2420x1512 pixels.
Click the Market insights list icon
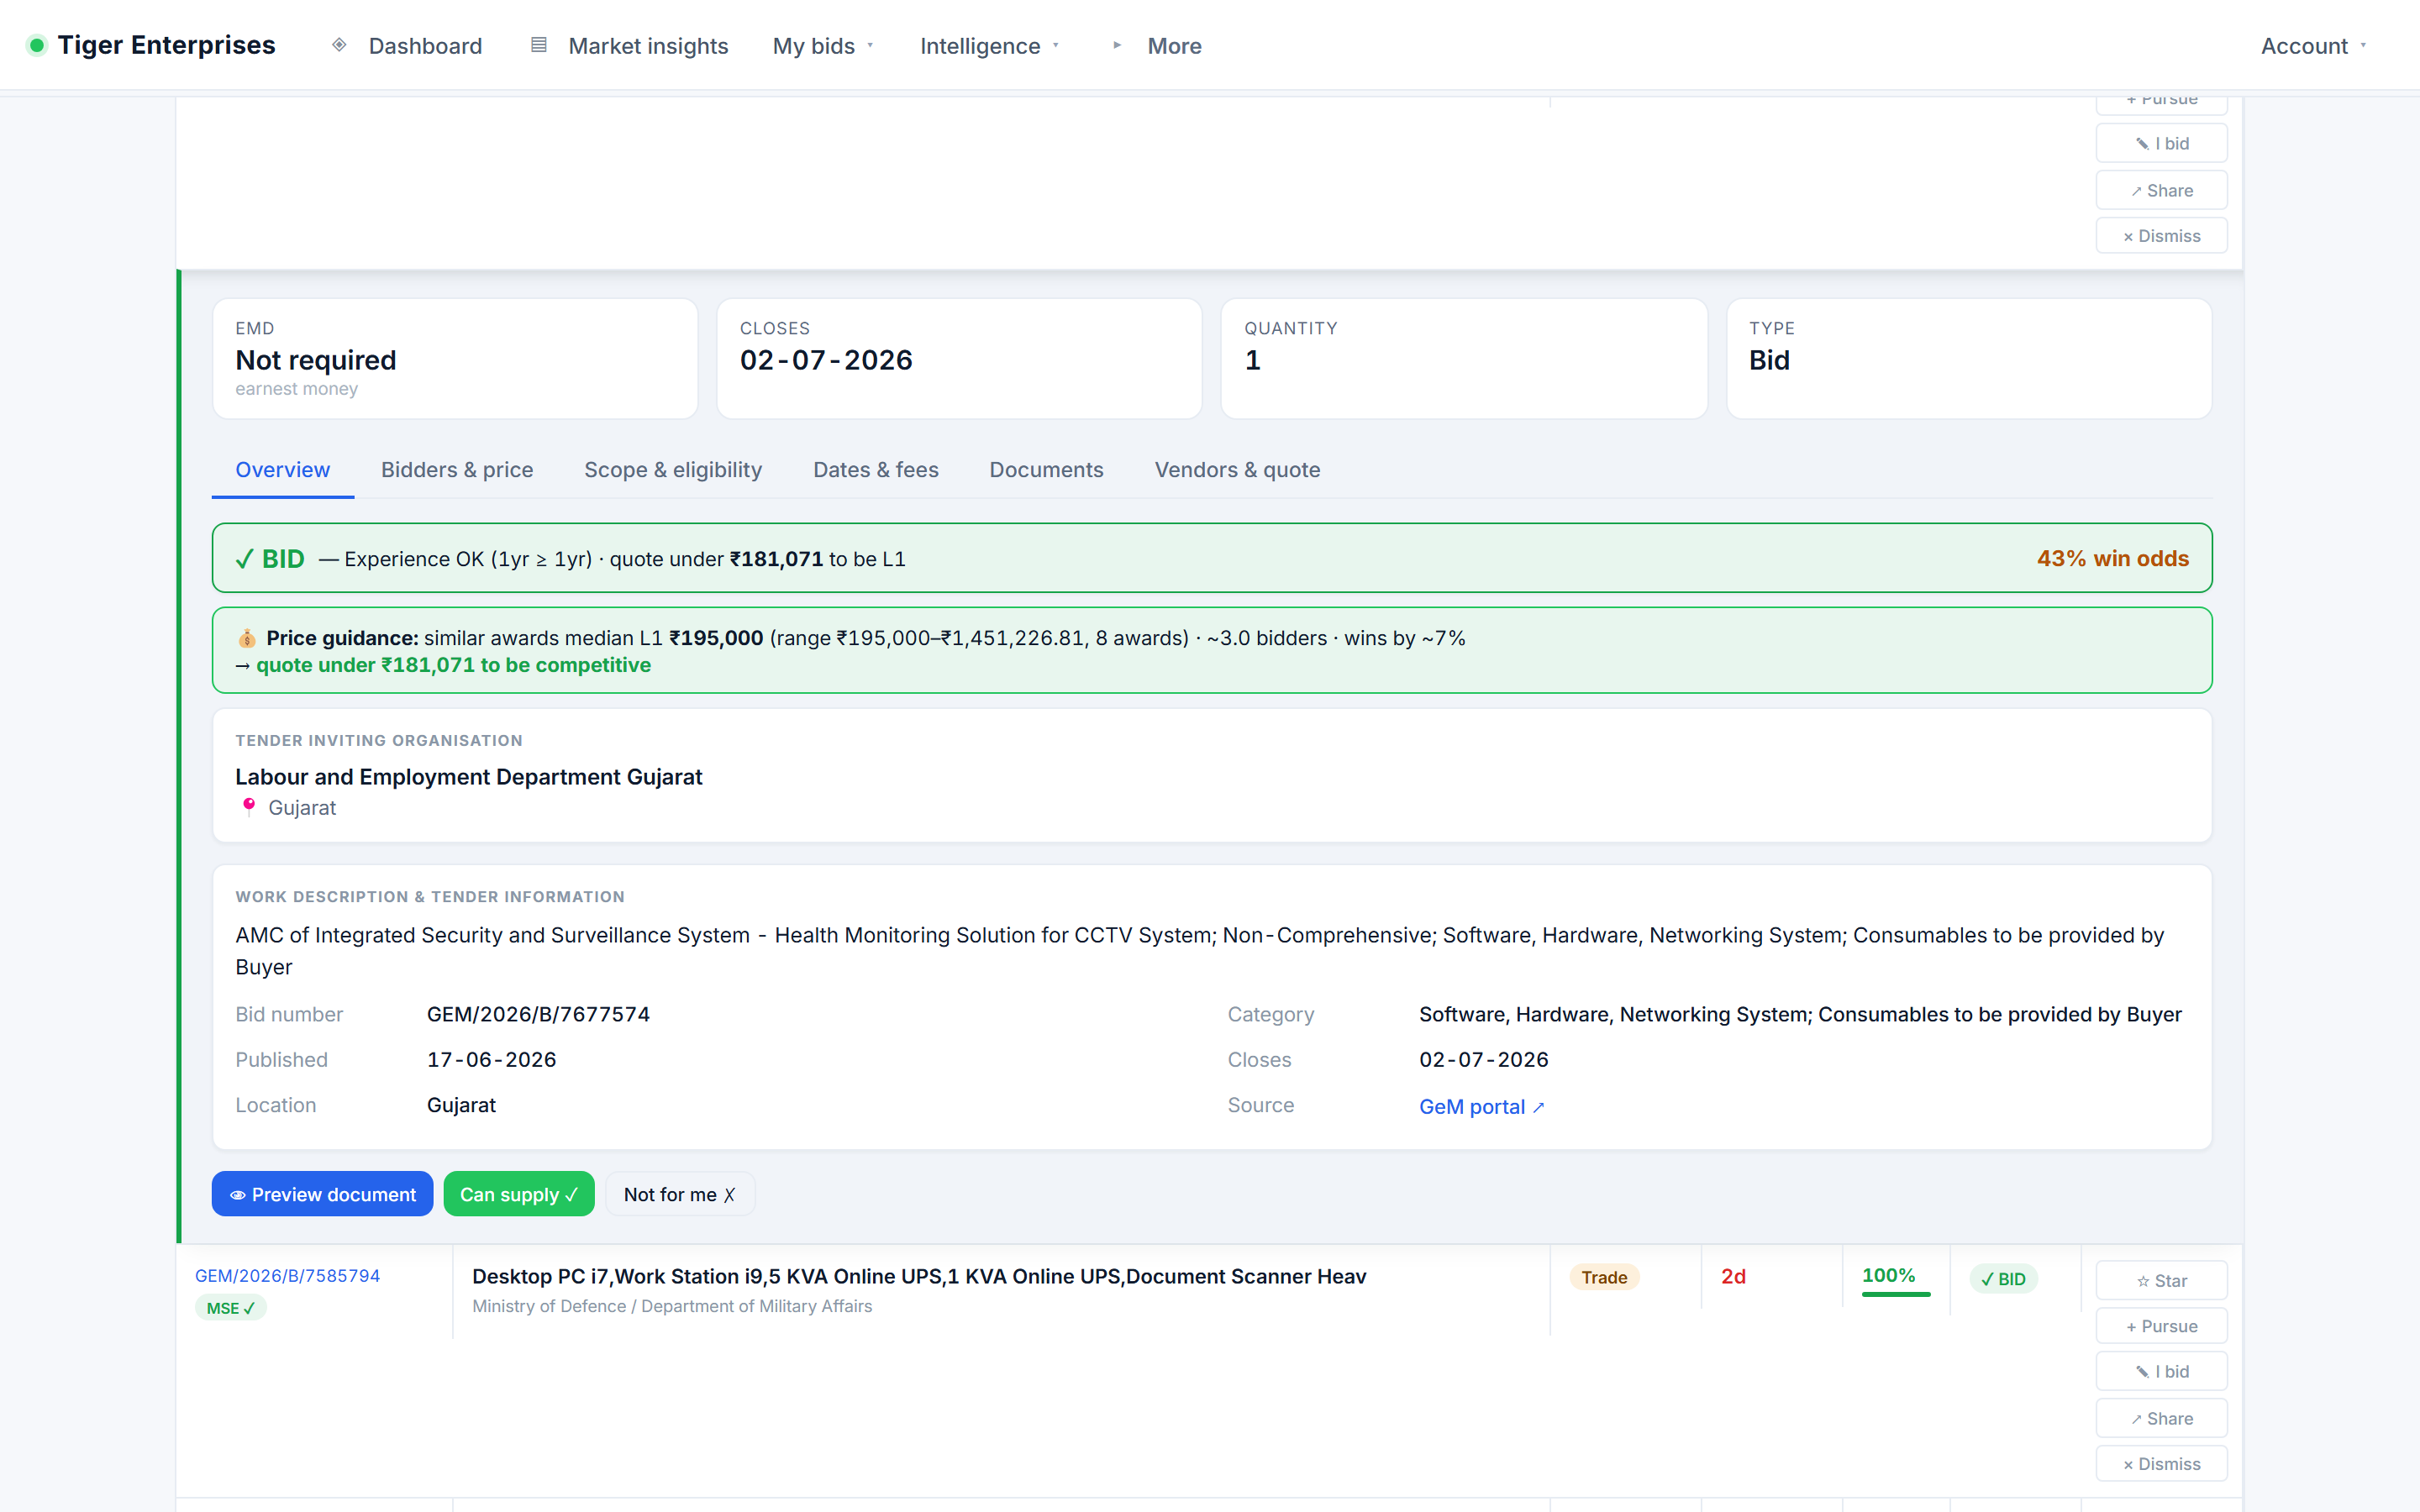(x=539, y=45)
